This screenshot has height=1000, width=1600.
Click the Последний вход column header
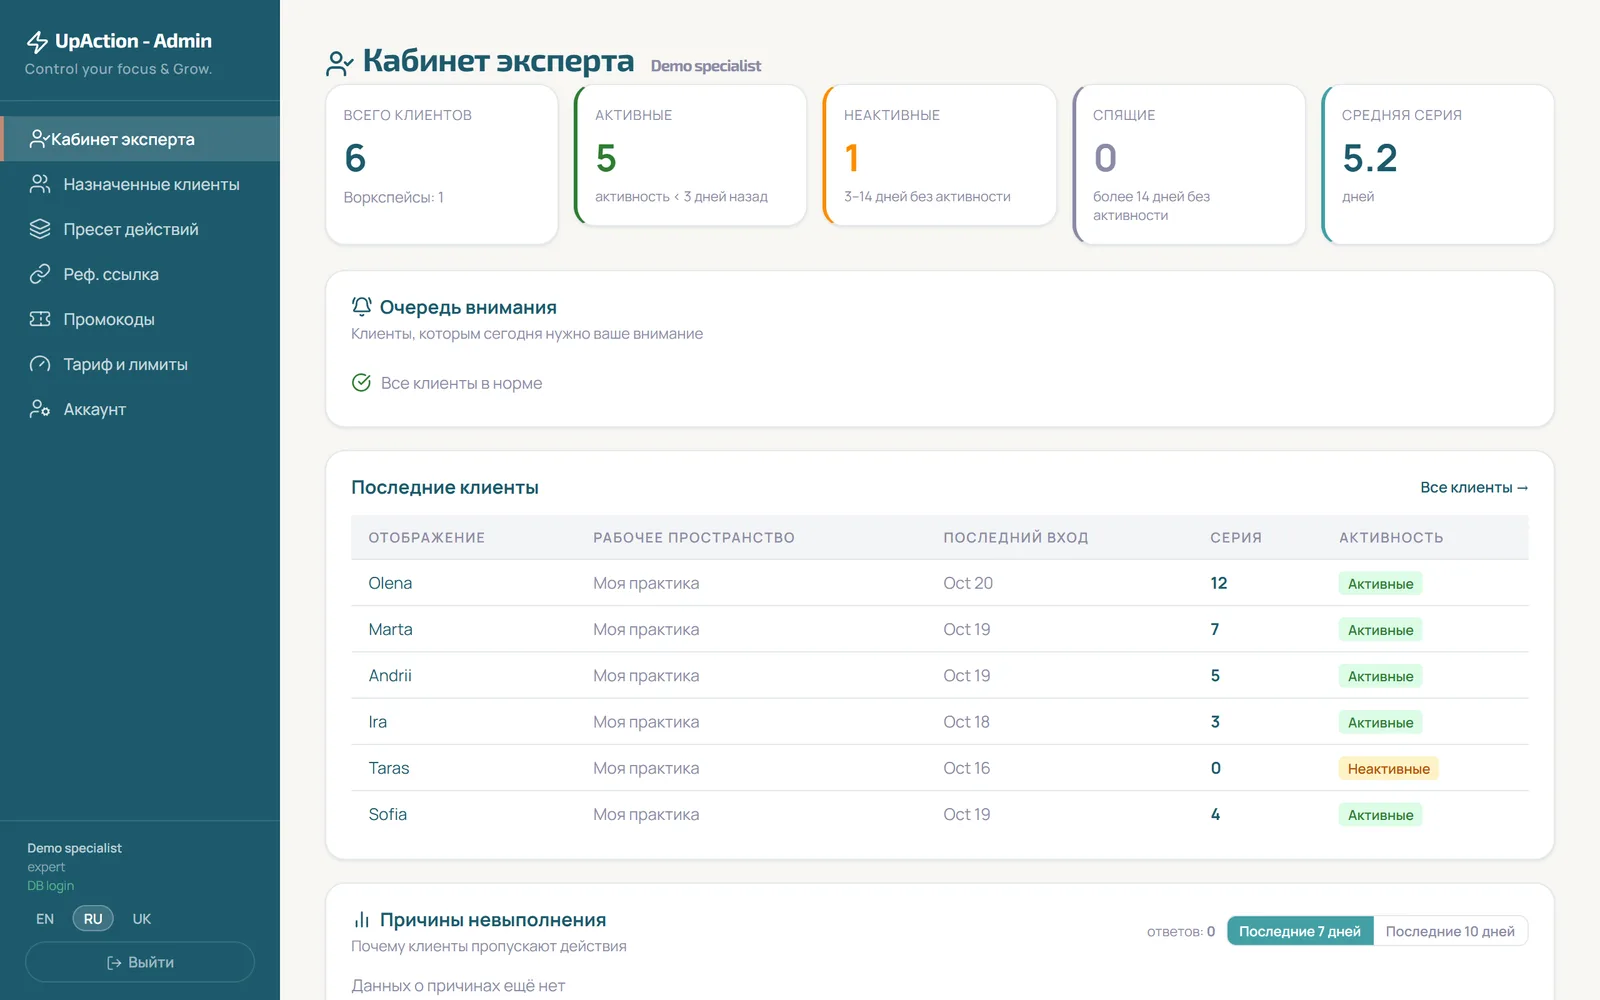pyautogui.click(x=1016, y=538)
